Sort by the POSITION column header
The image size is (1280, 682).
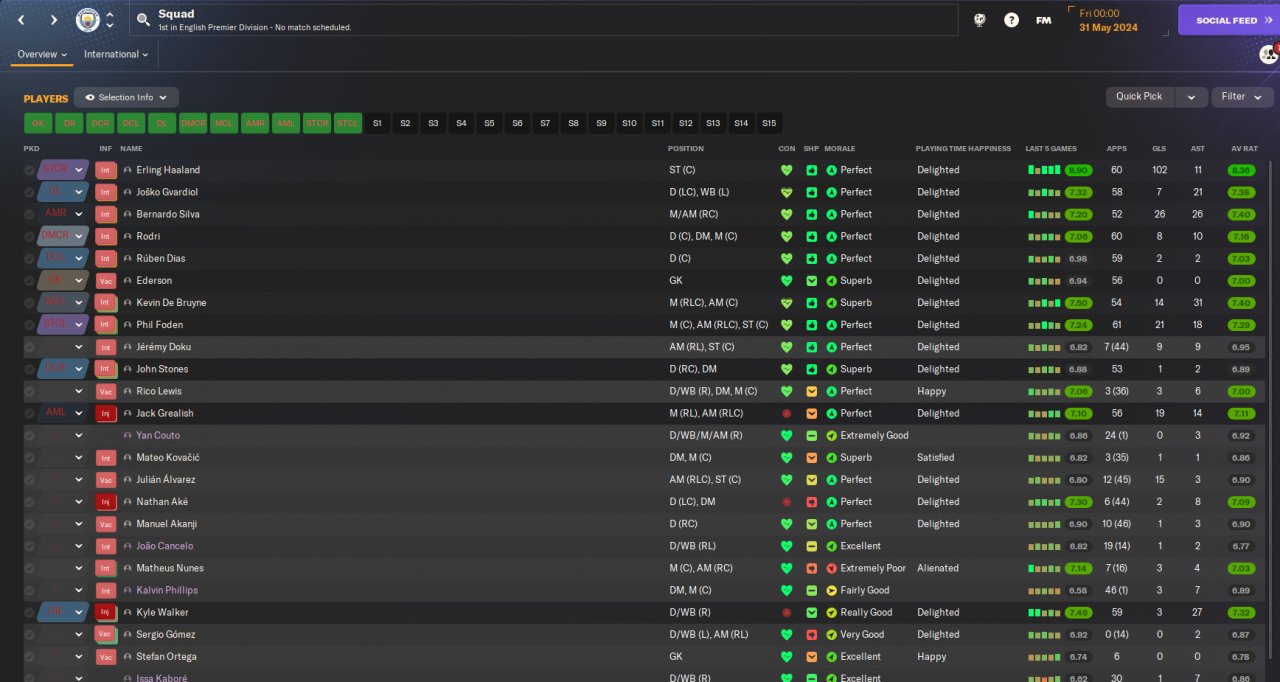pos(686,149)
